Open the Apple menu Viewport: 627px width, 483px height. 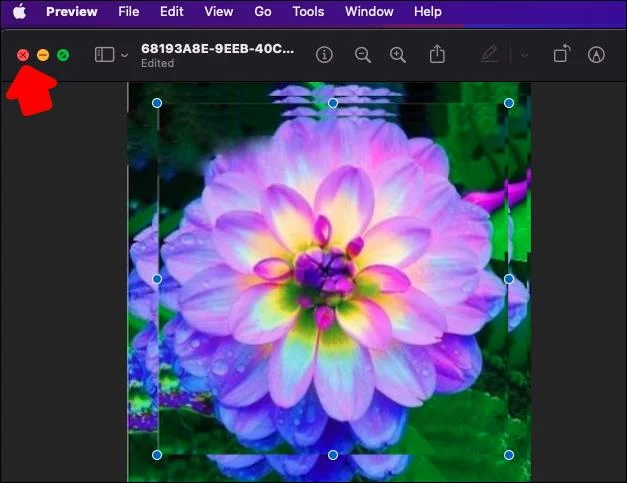[x=19, y=12]
